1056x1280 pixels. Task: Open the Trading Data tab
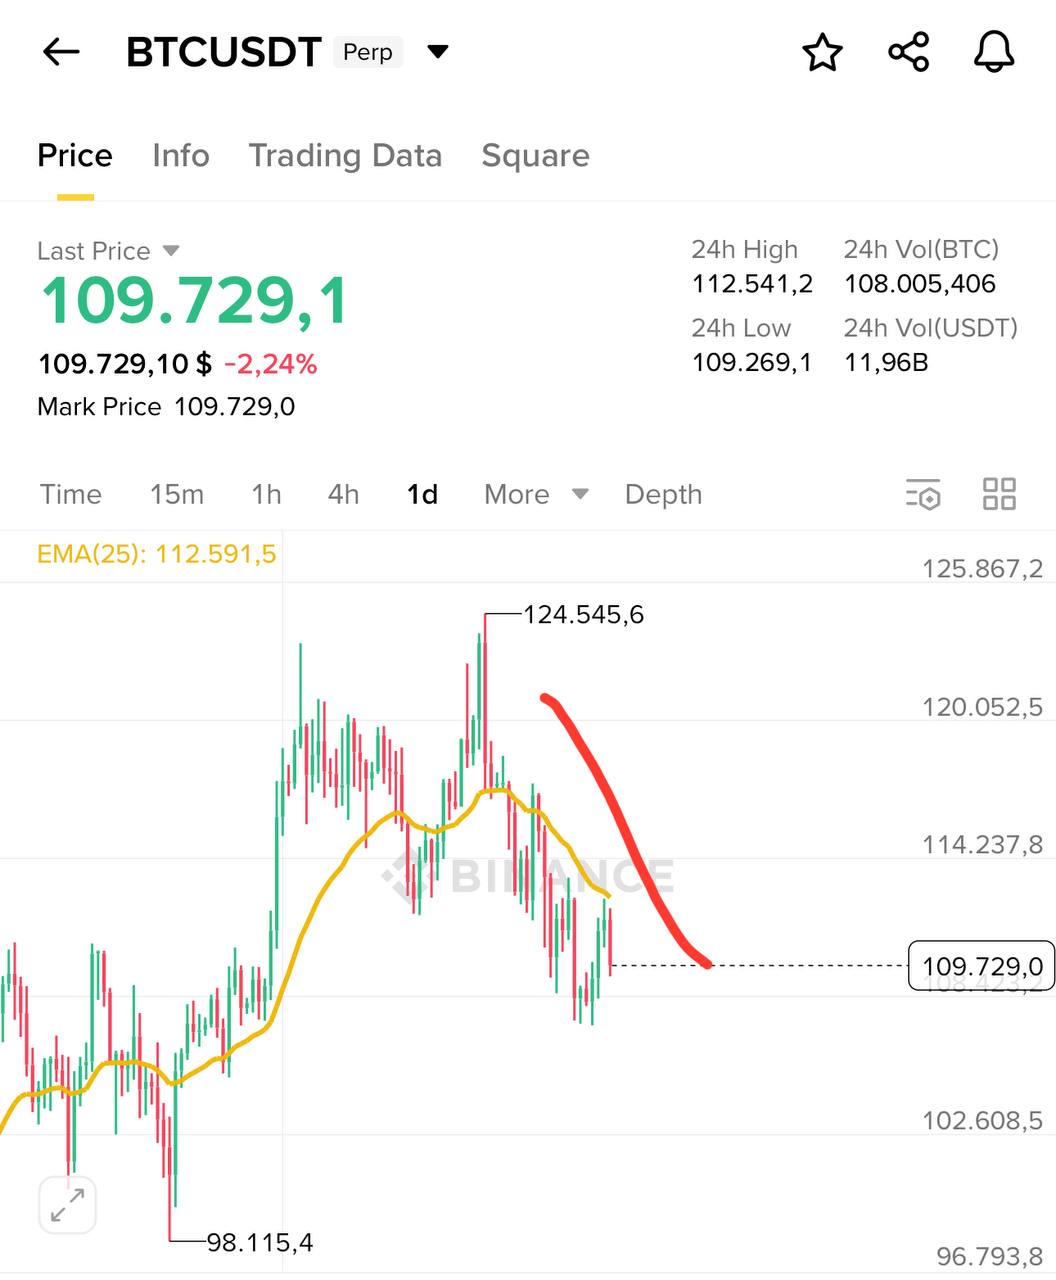pyautogui.click(x=345, y=156)
